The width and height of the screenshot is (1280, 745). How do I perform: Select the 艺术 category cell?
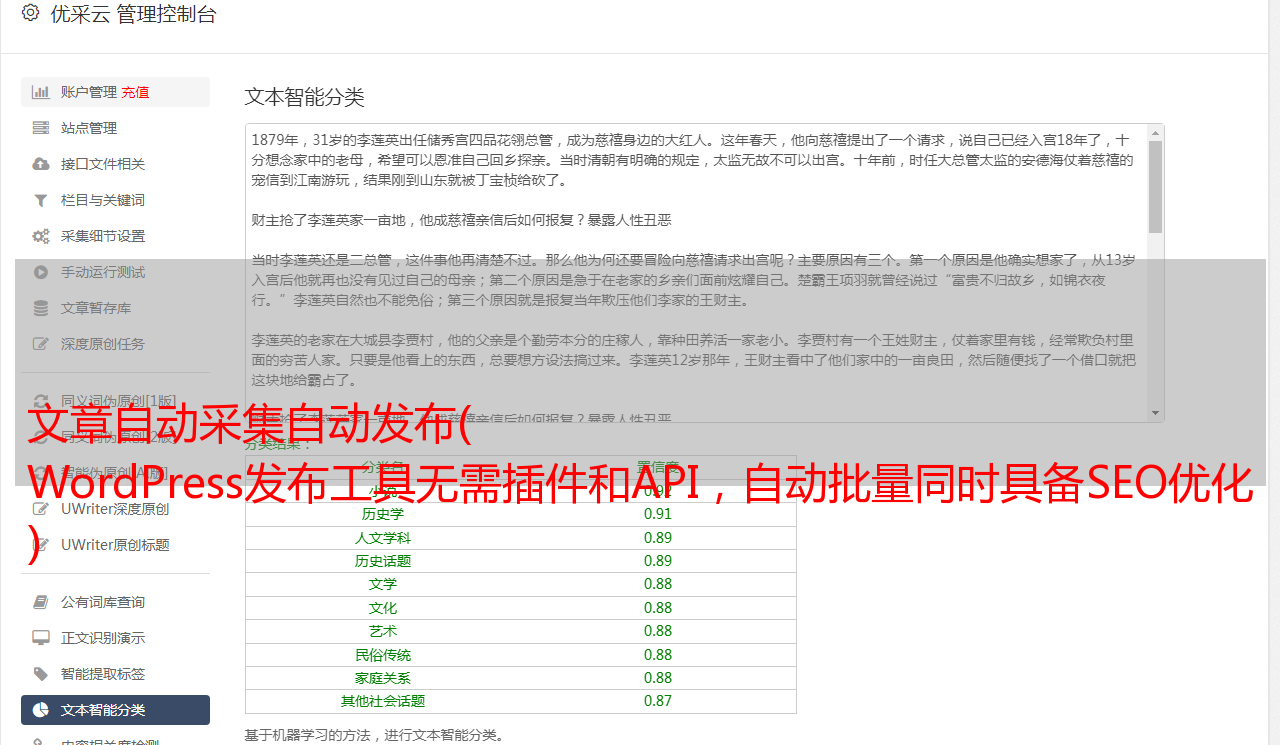tap(383, 631)
